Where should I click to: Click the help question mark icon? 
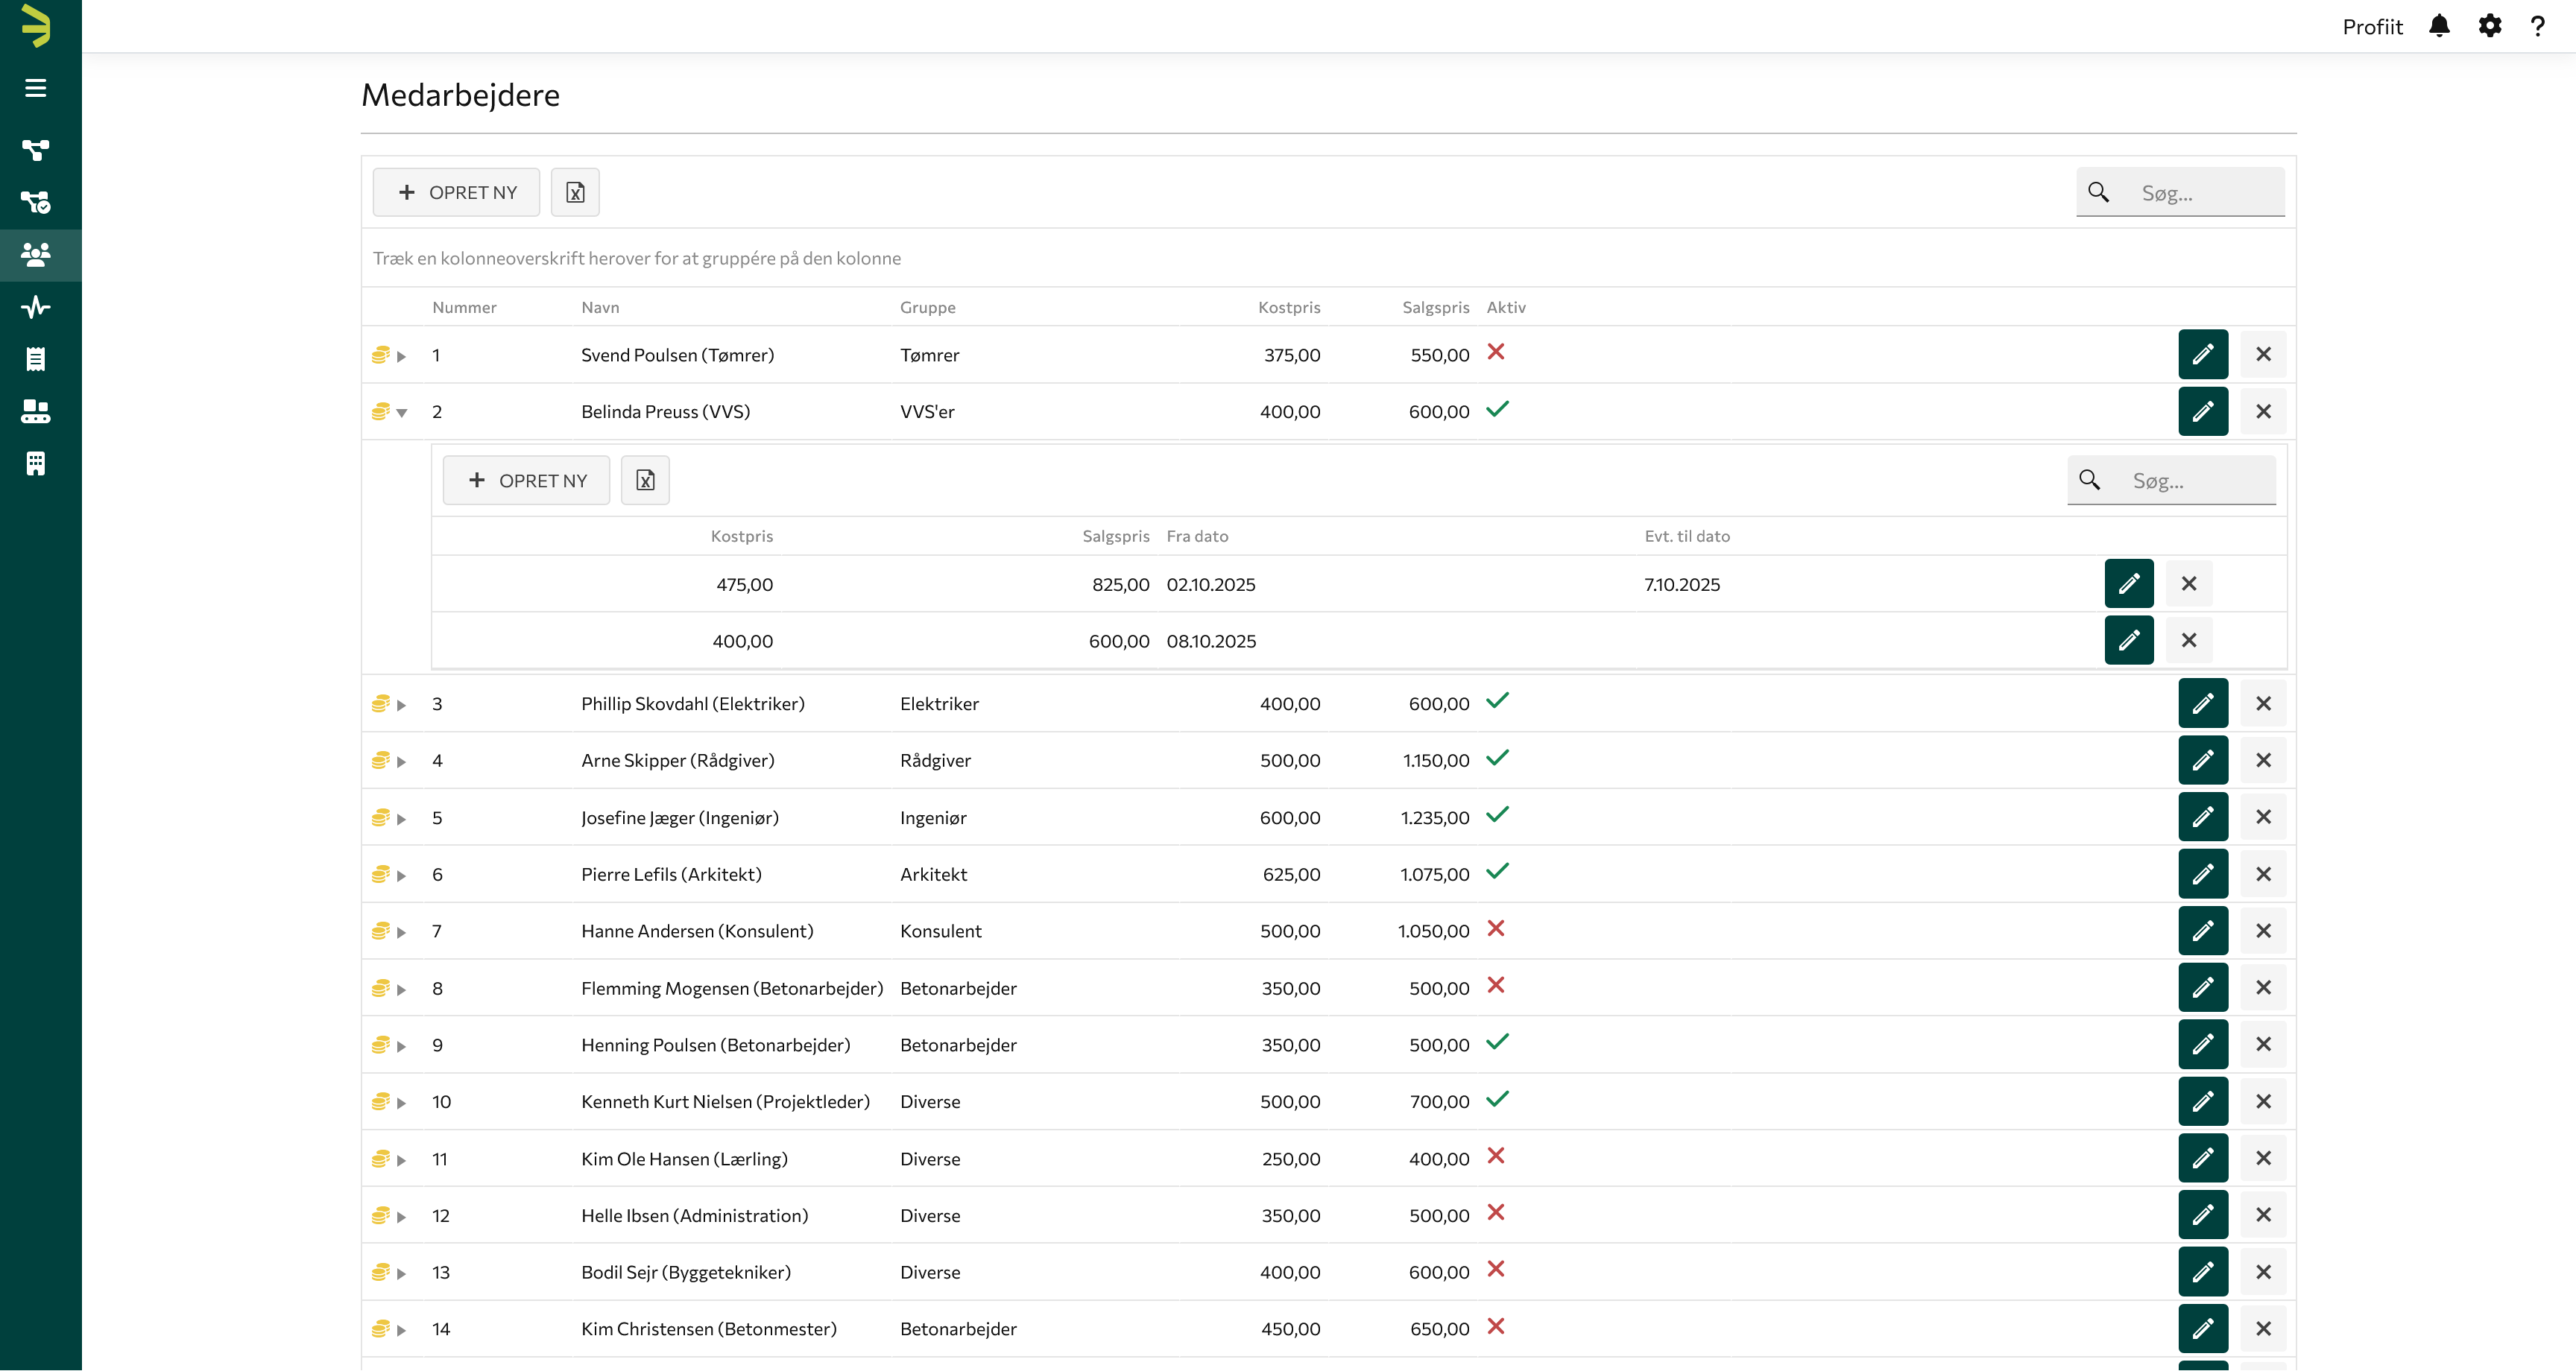tap(2538, 26)
